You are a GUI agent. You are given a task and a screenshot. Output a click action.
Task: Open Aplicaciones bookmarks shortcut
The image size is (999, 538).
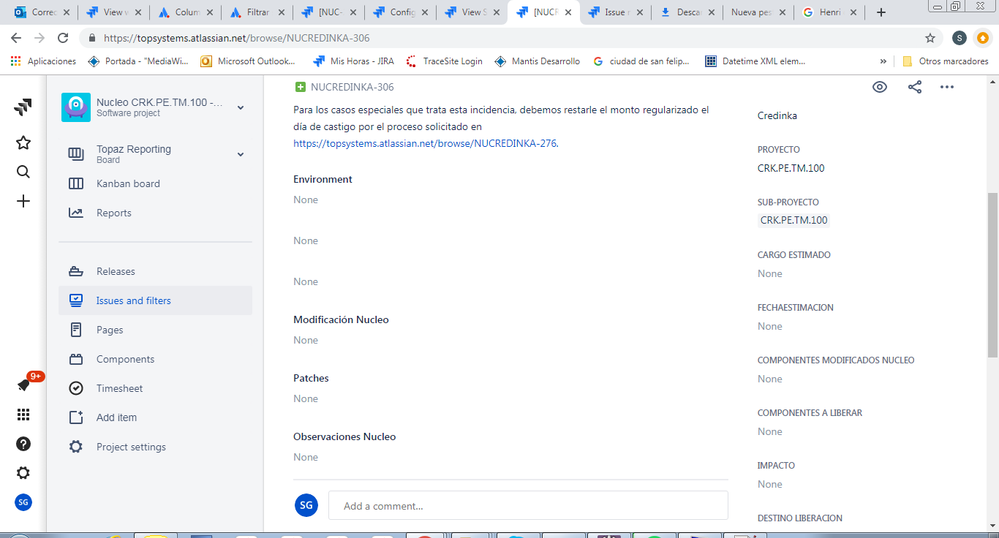(x=43, y=61)
